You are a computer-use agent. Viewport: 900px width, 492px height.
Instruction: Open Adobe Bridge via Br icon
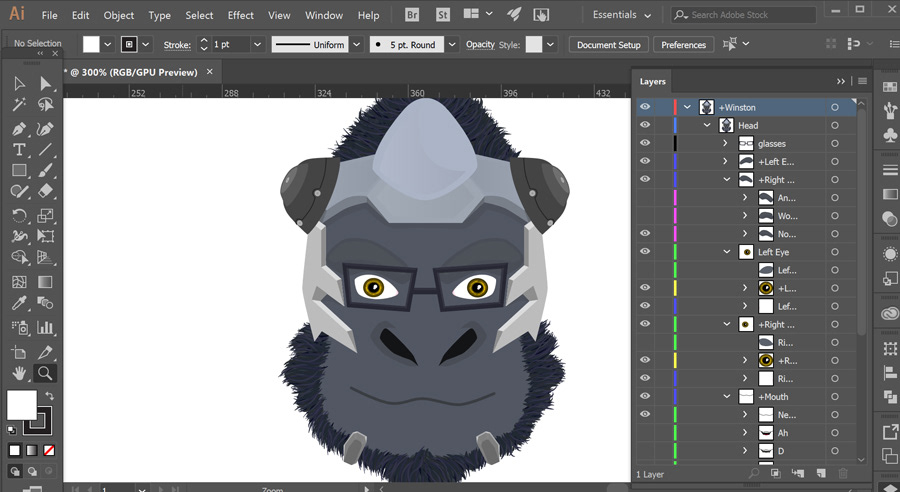(412, 15)
